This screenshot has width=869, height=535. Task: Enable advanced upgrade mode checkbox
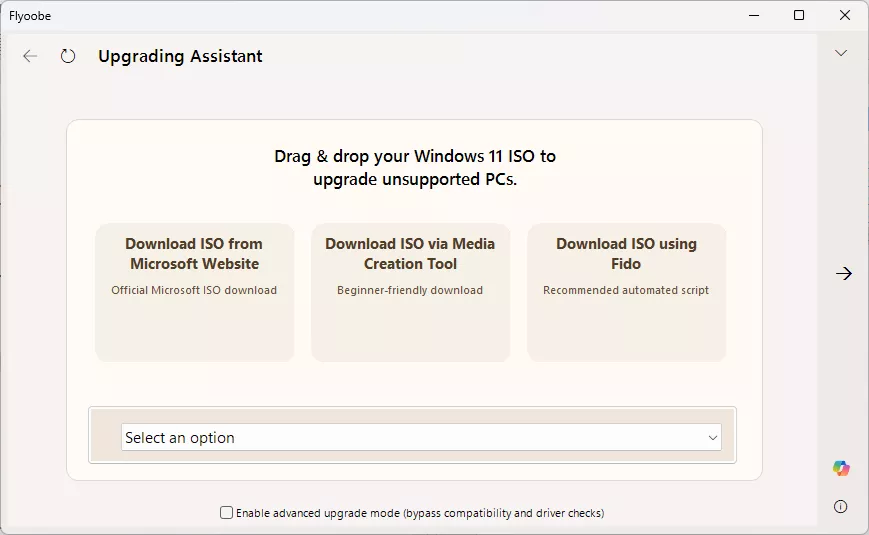coord(227,513)
